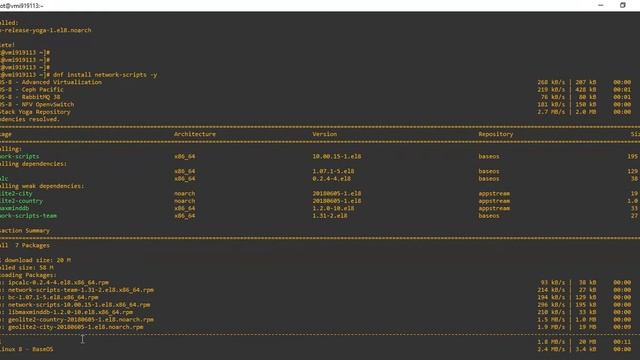The image size is (640, 360).
Task: Click the '00:11' total time value
Action: [x=622, y=342]
